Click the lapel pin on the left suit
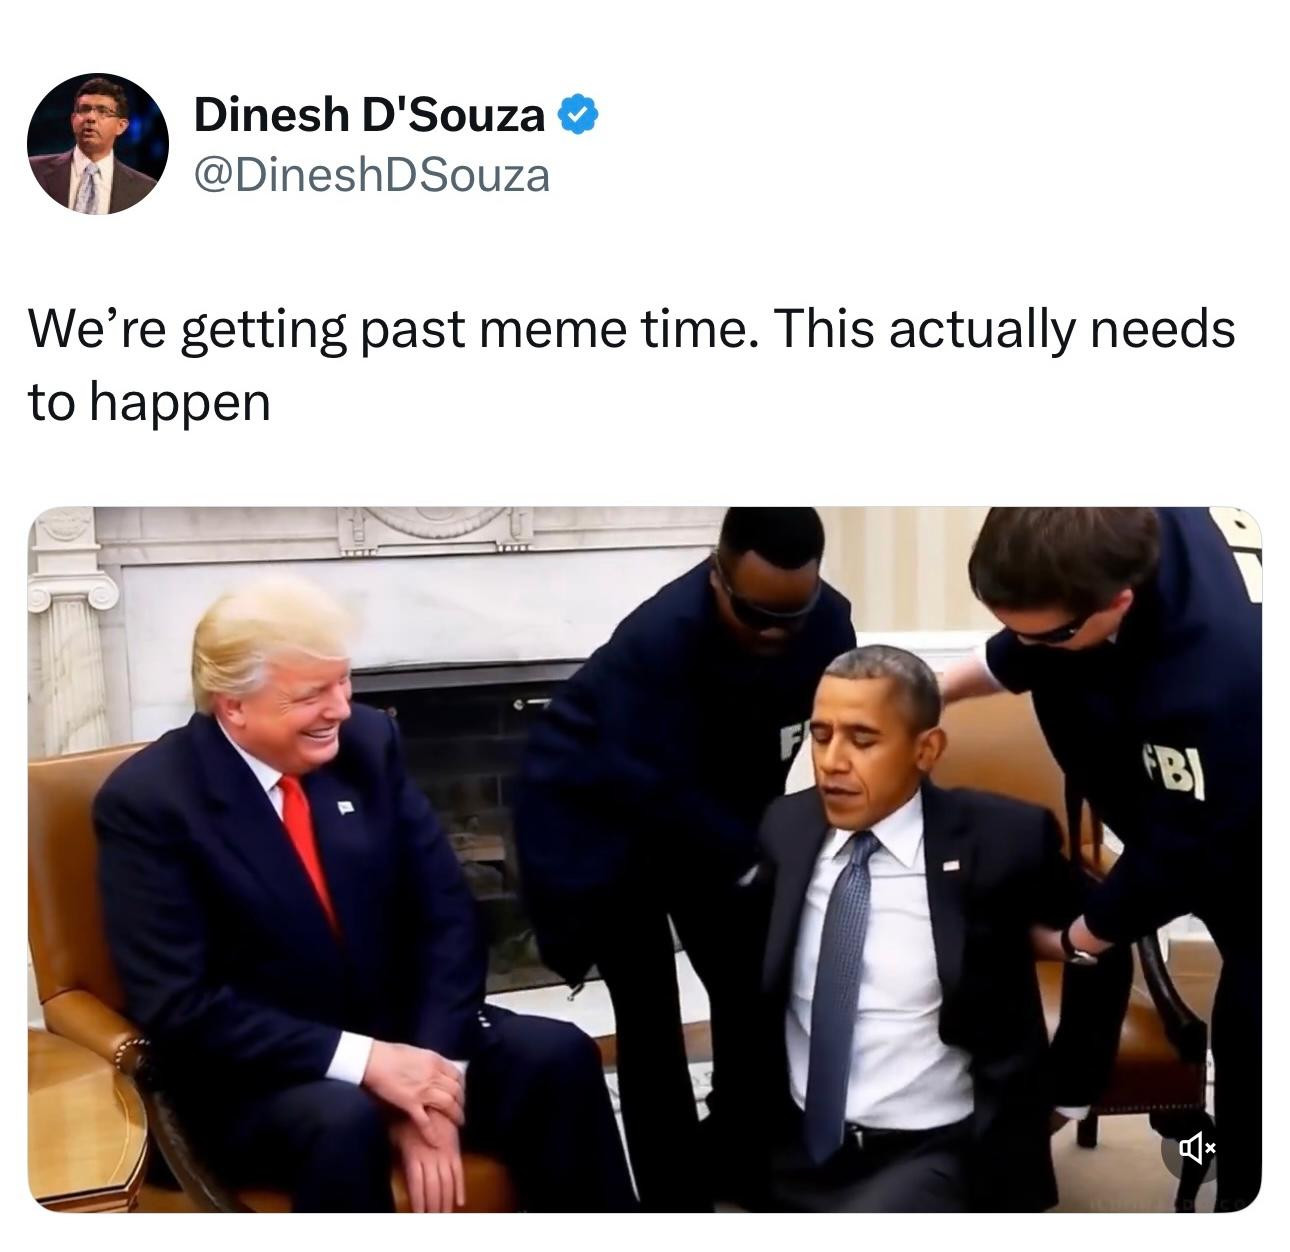This screenshot has height=1252, width=1290. (x=345, y=805)
